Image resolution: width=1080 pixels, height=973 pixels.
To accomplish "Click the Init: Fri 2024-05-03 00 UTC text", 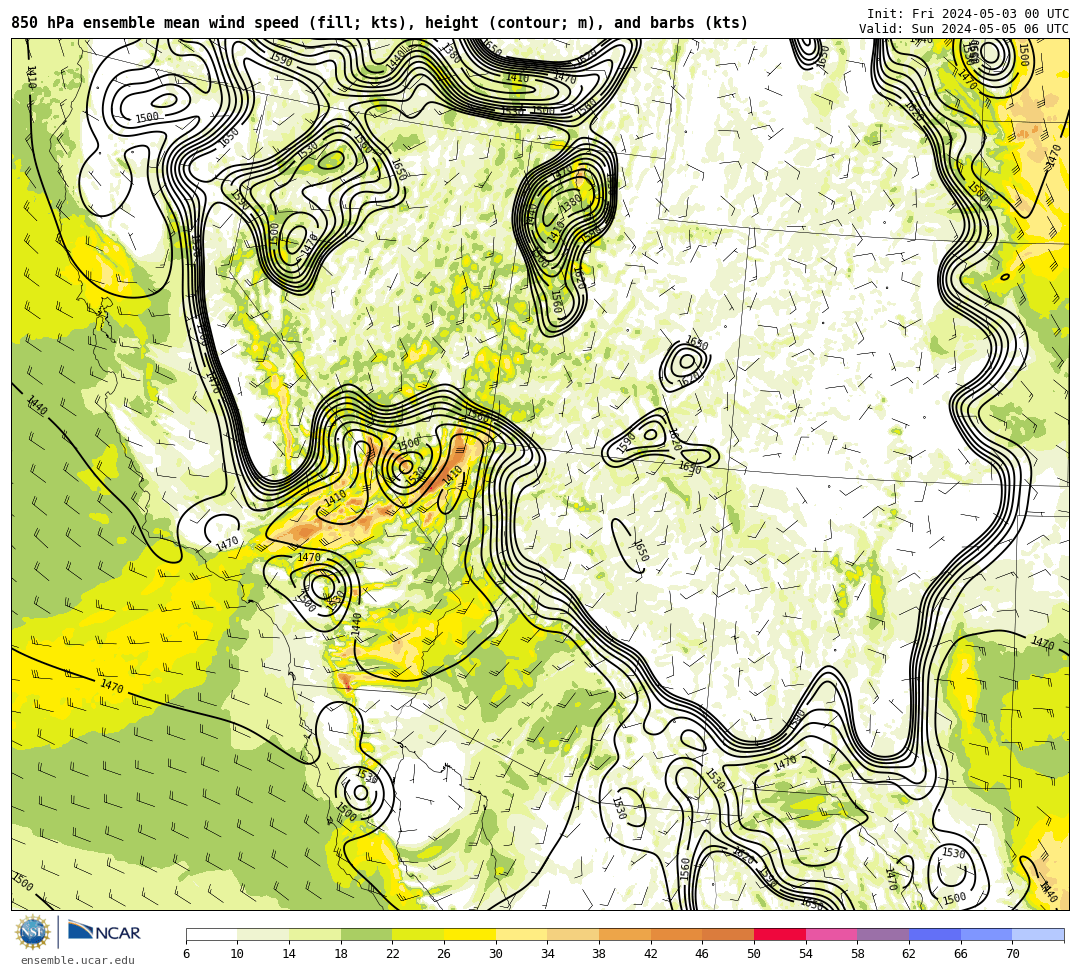I will point(968,14).
